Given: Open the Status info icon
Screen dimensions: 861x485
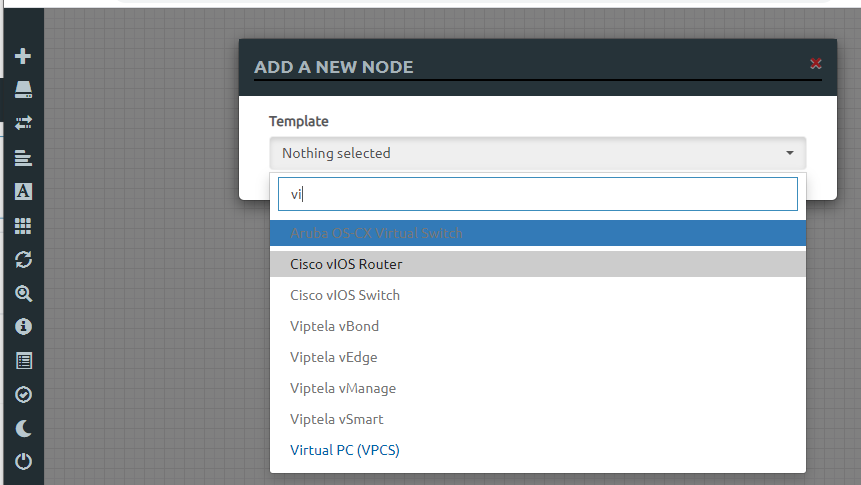Looking at the screenshot, I should point(23,327).
